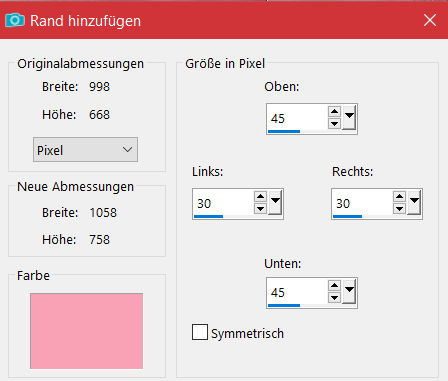Click into the Links value field
The height and width of the screenshot is (381, 448).
coord(223,203)
